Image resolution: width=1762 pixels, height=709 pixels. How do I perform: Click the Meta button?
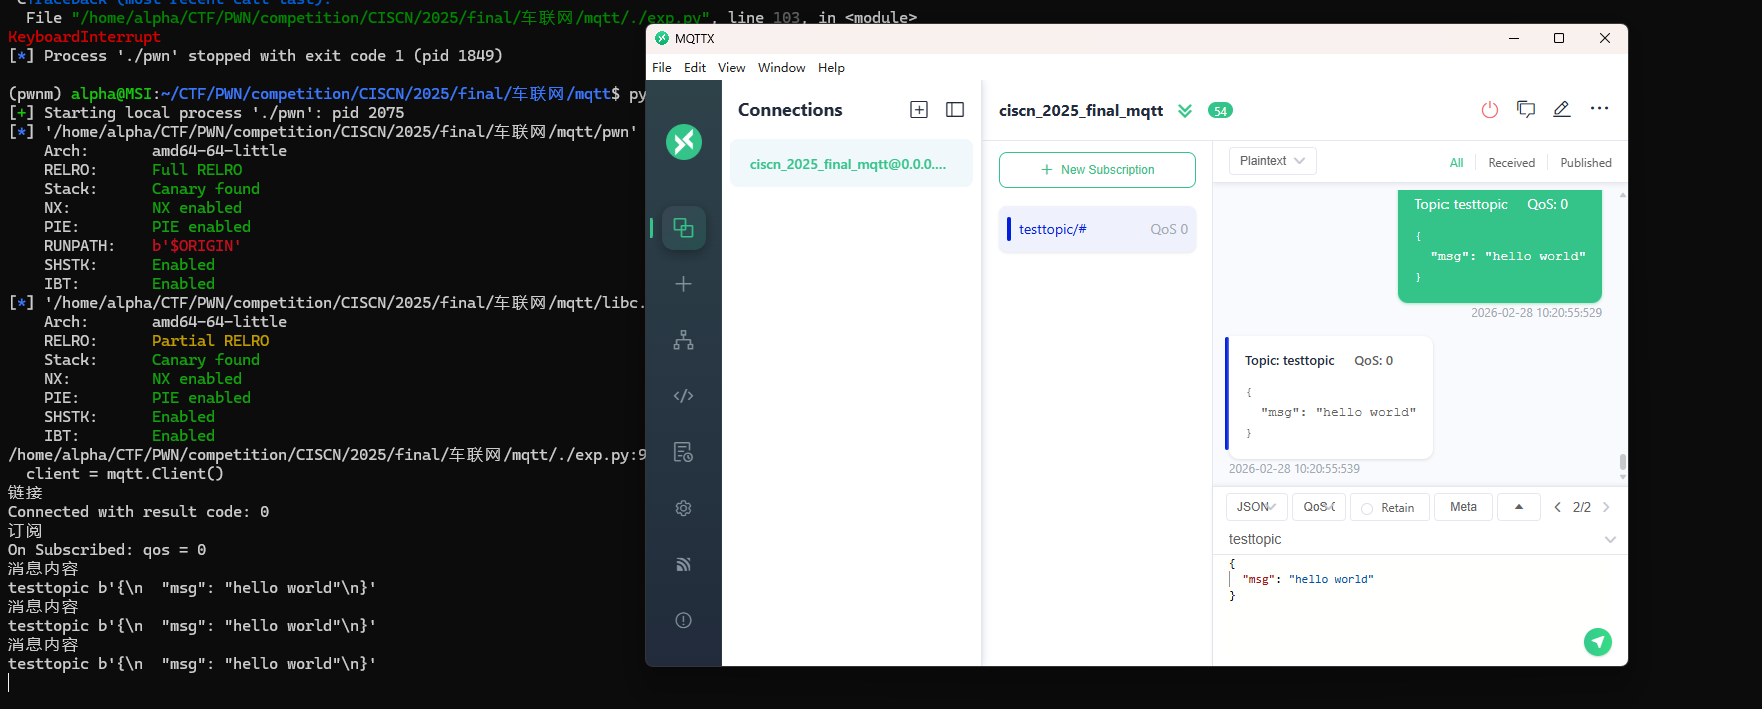coord(1462,507)
